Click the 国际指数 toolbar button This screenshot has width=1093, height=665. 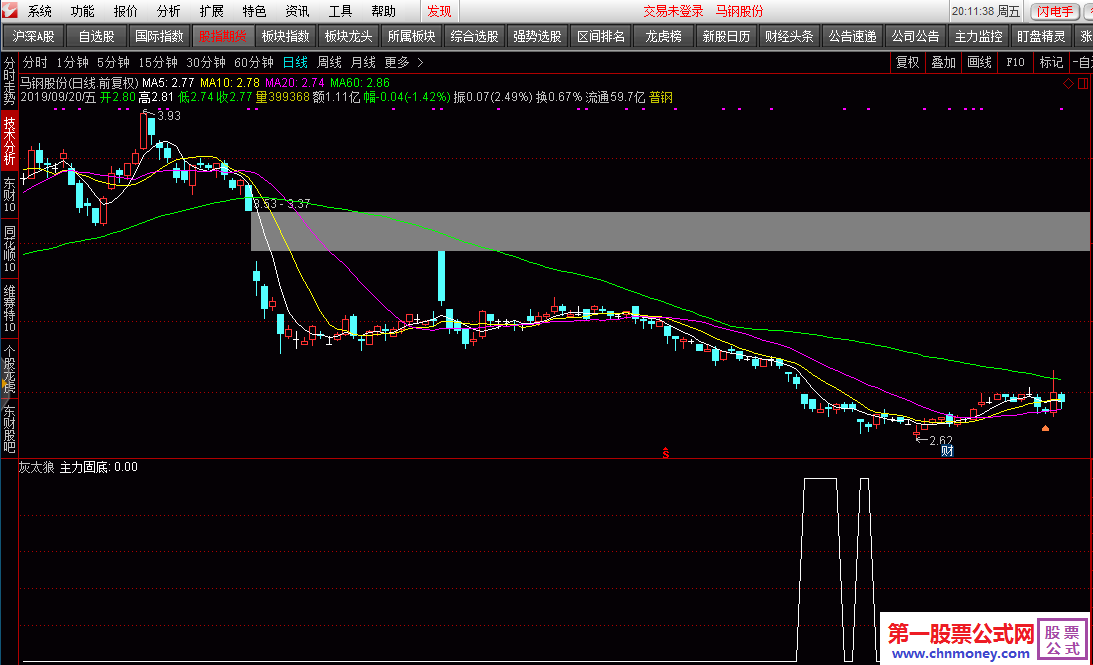pyautogui.click(x=160, y=36)
